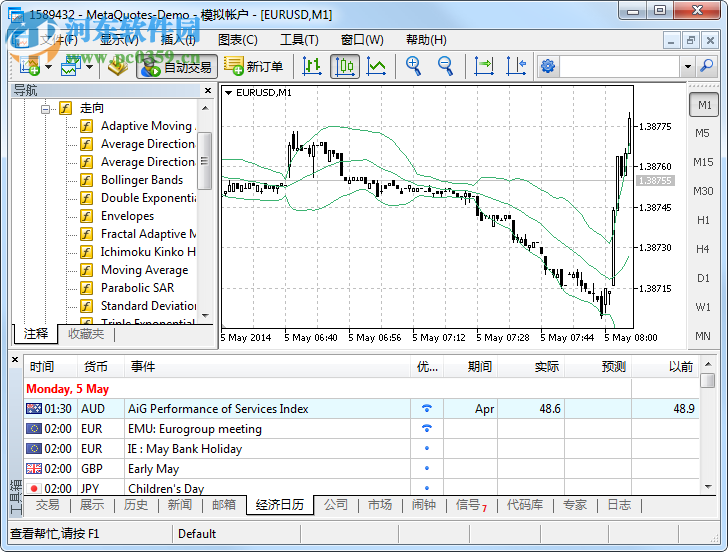728x552 pixels.
Task: Open the 代码库 code base tab
Action: coord(525,505)
